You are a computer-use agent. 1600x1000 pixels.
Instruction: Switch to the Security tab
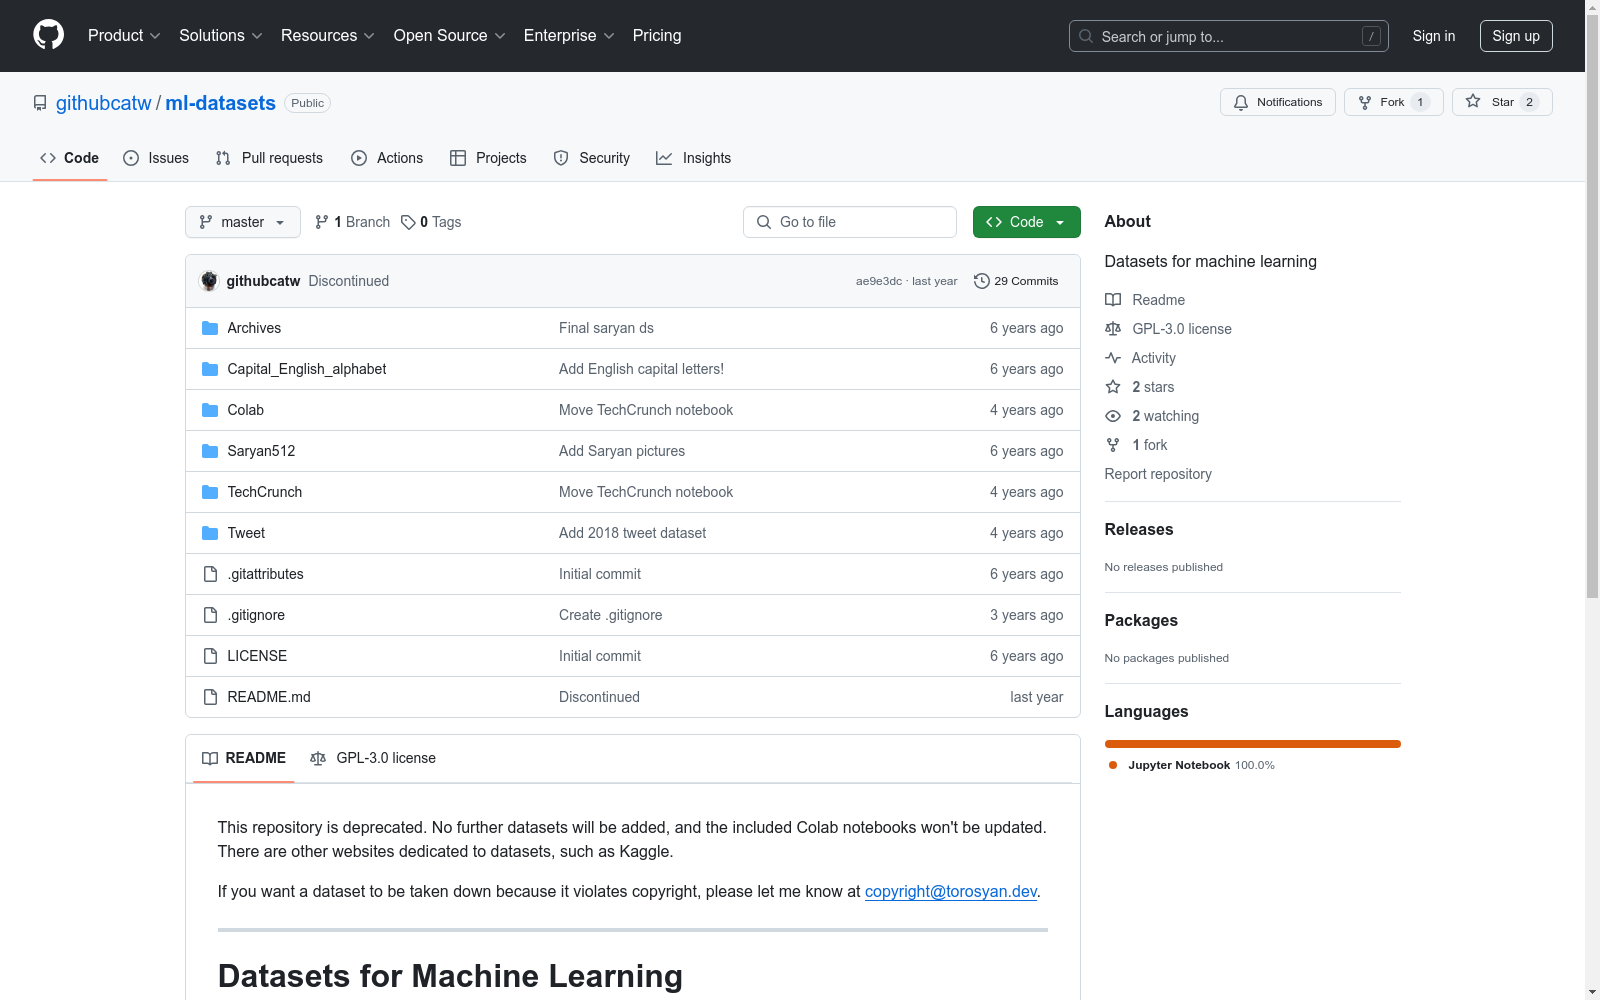(592, 158)
